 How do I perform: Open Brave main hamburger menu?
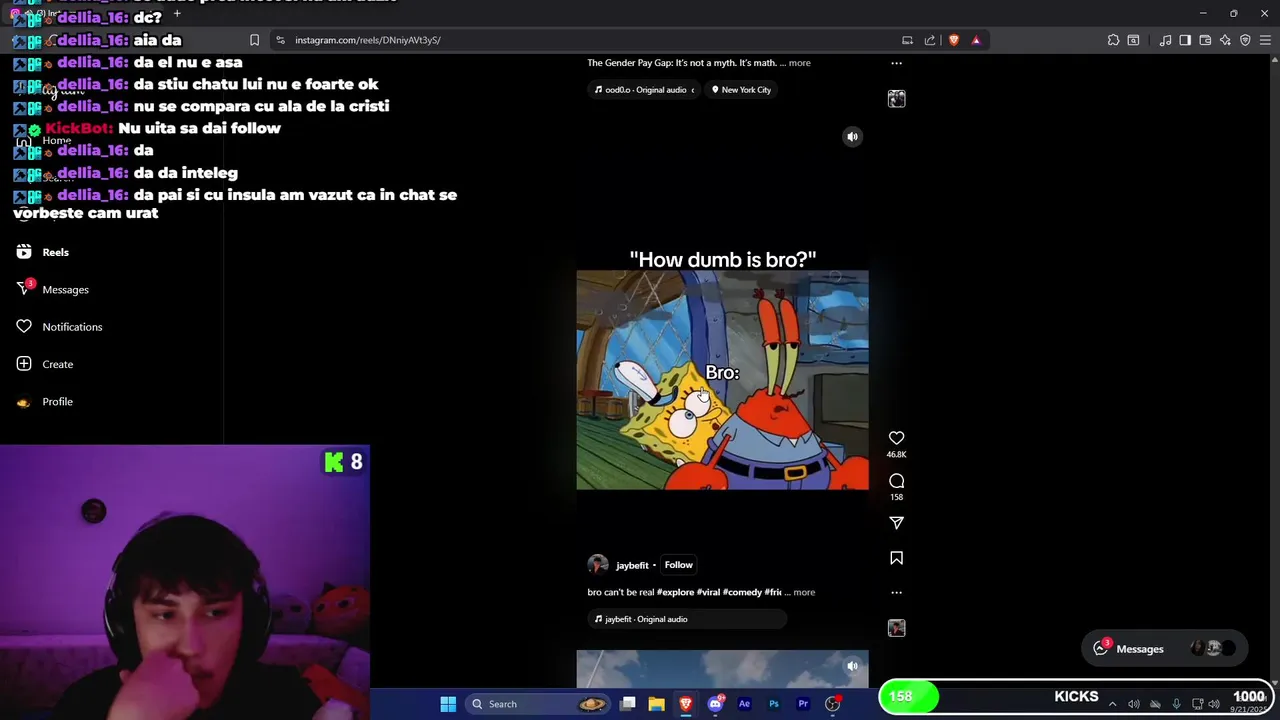[1265, 40]
